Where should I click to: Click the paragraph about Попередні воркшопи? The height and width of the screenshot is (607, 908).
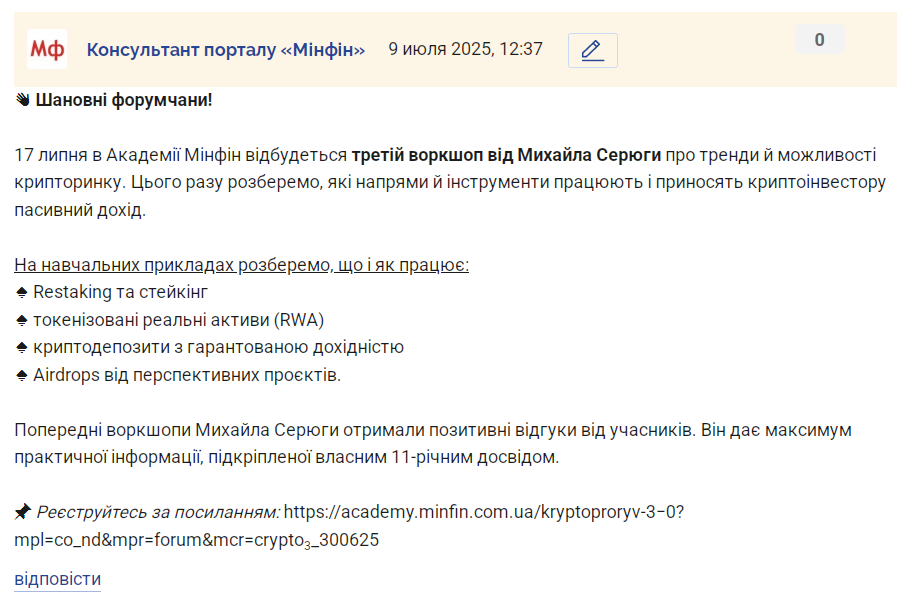point(433,444)
